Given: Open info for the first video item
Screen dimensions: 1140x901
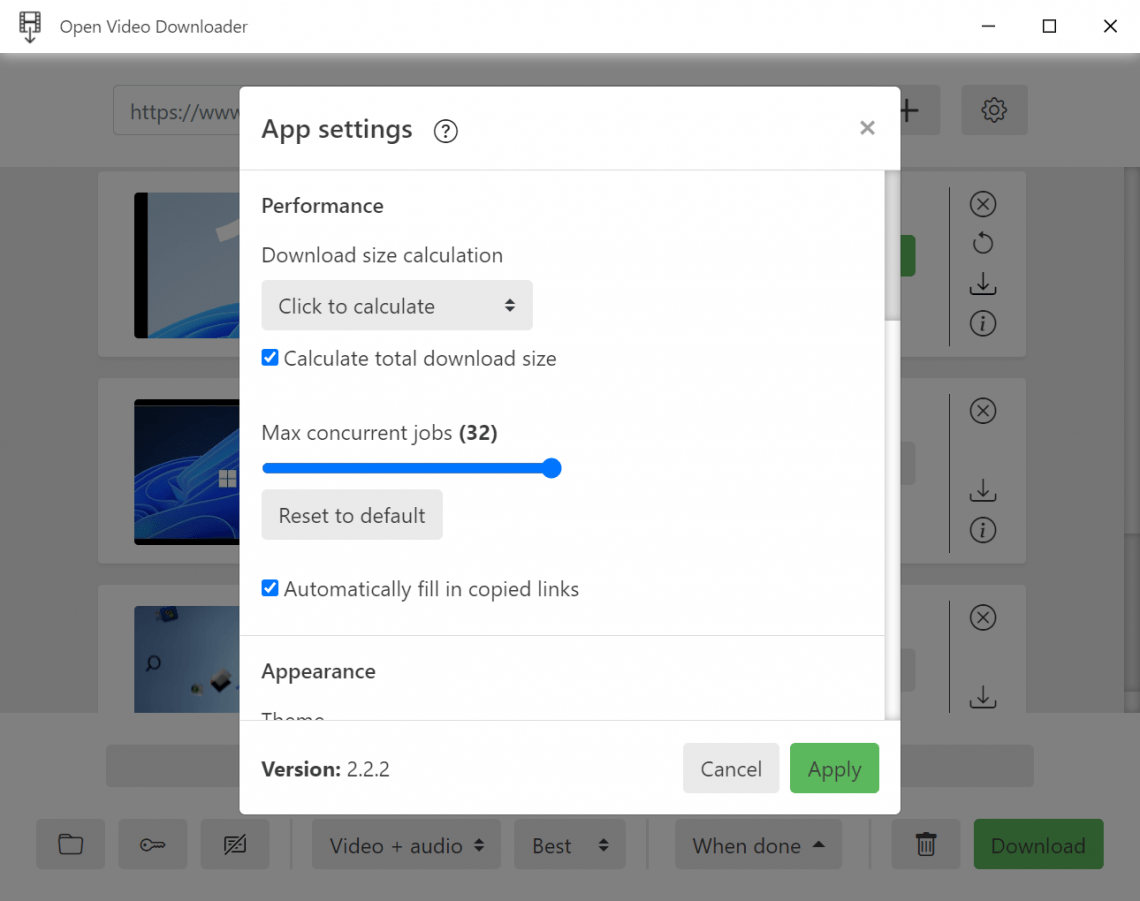Looking at the screenshot, I should (x=982, y=323).
